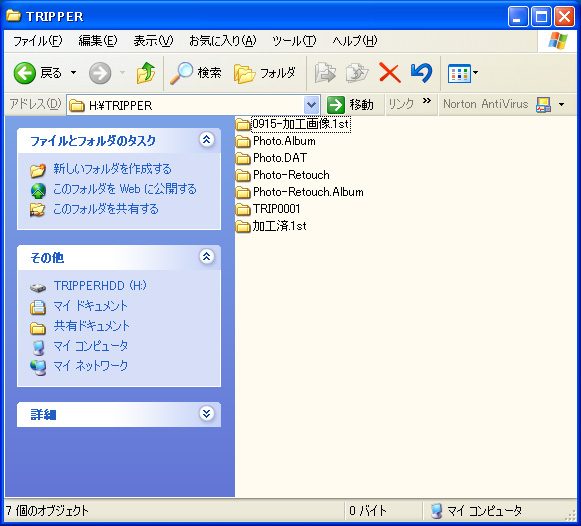
Task: Toggle the Folders pane button
Action: pos(265,73)
